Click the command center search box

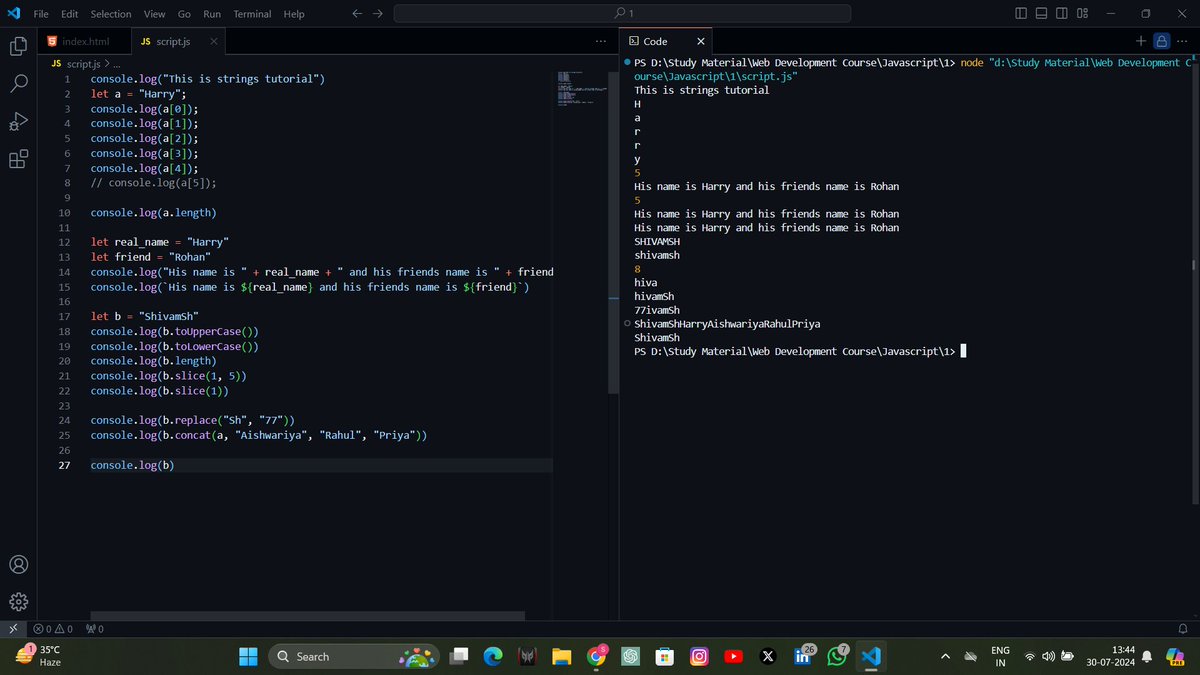623,14
